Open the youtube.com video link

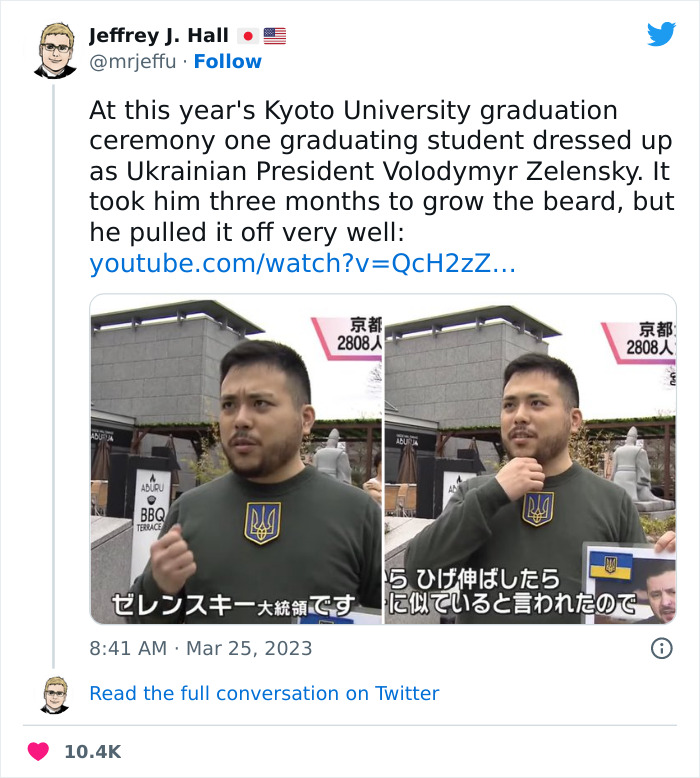pos(302,263)
